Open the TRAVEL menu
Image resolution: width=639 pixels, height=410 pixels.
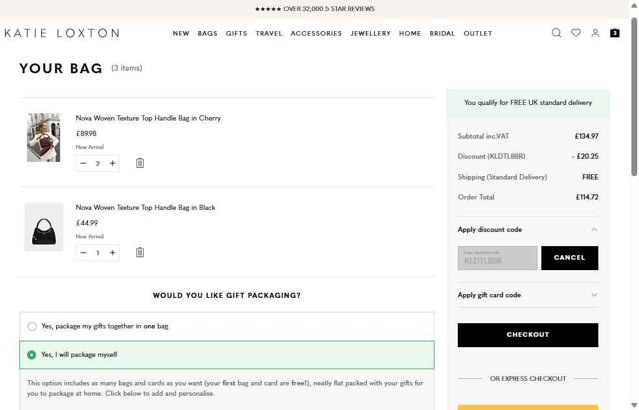pyautogui.click(x=269, y=33)
